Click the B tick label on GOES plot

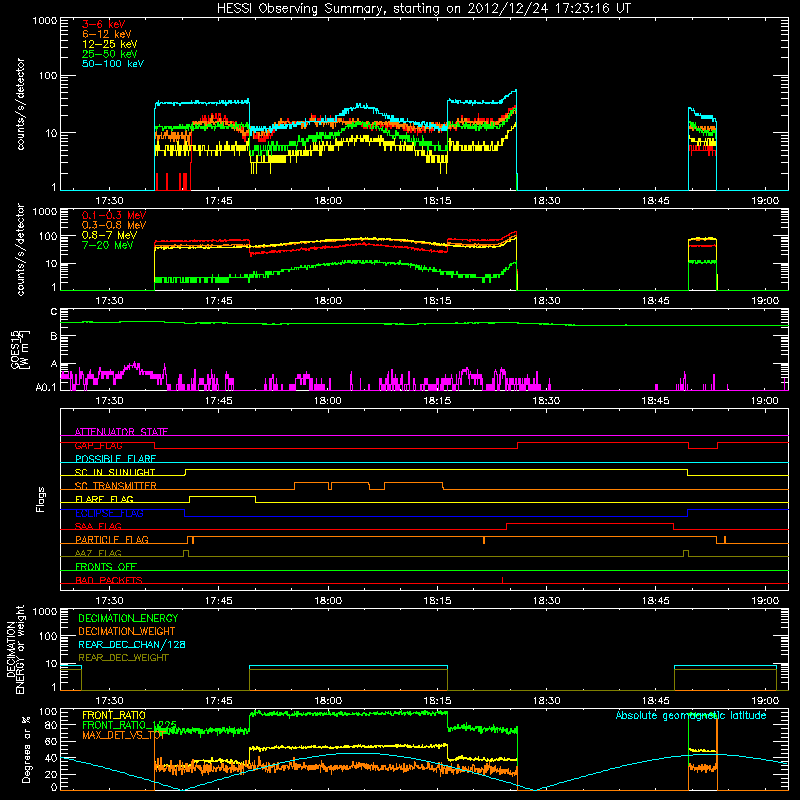(54, 337)
